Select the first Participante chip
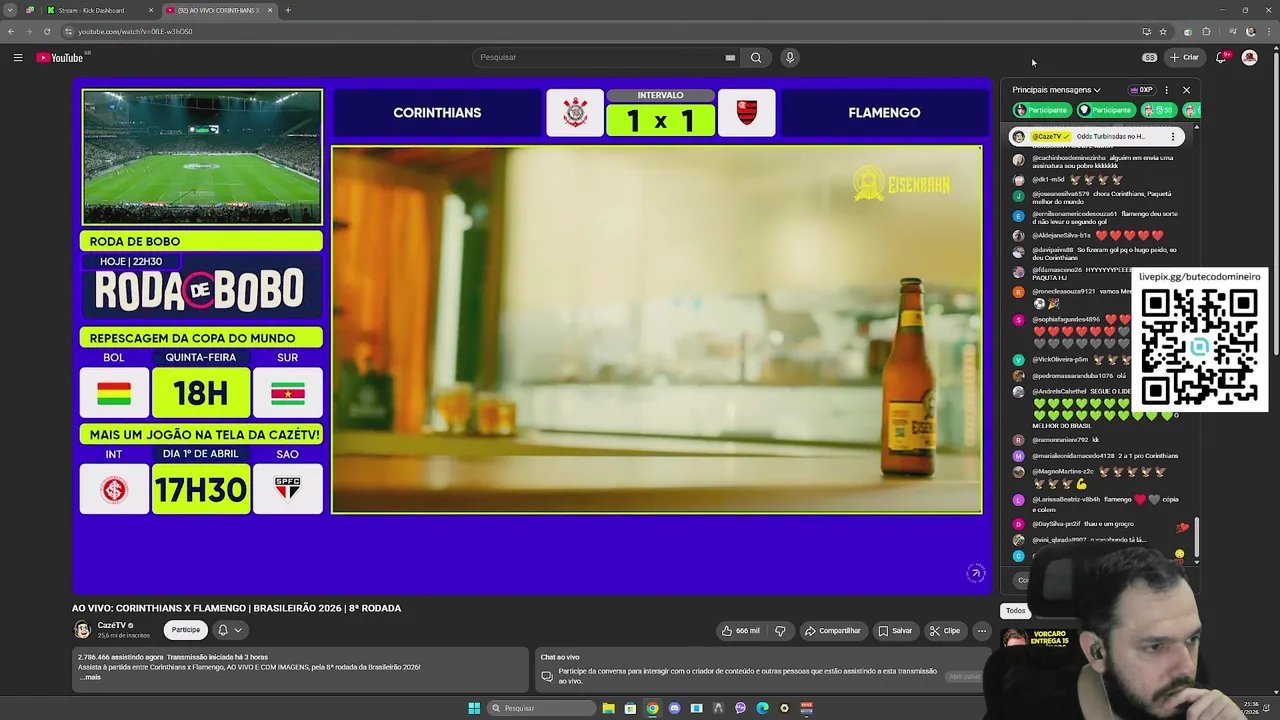Image resolution: width=1280 pixels, height=720 pixels. [1042, 110]
